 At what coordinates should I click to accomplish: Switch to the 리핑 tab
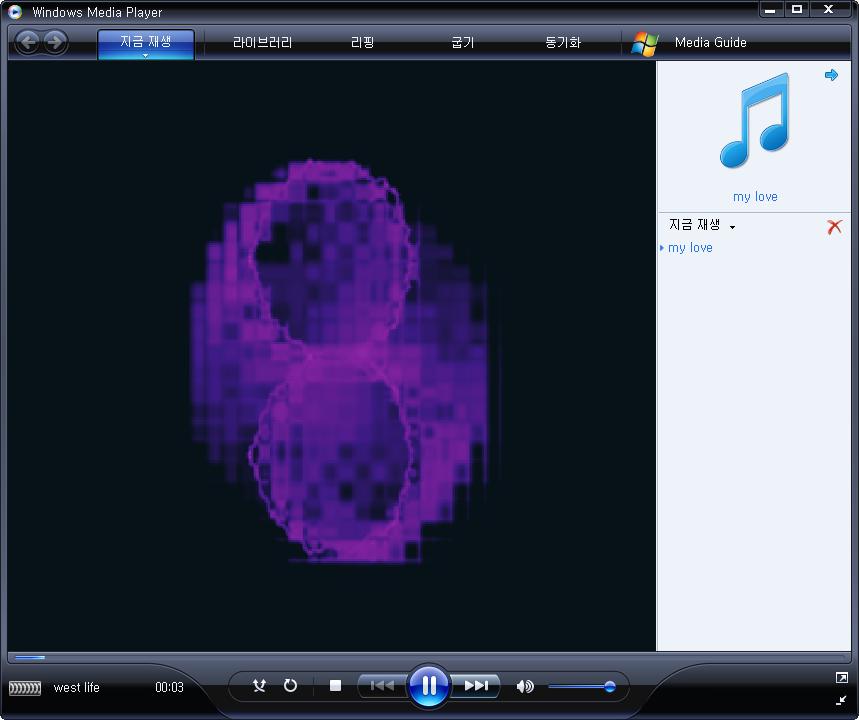tap(362, 42)
